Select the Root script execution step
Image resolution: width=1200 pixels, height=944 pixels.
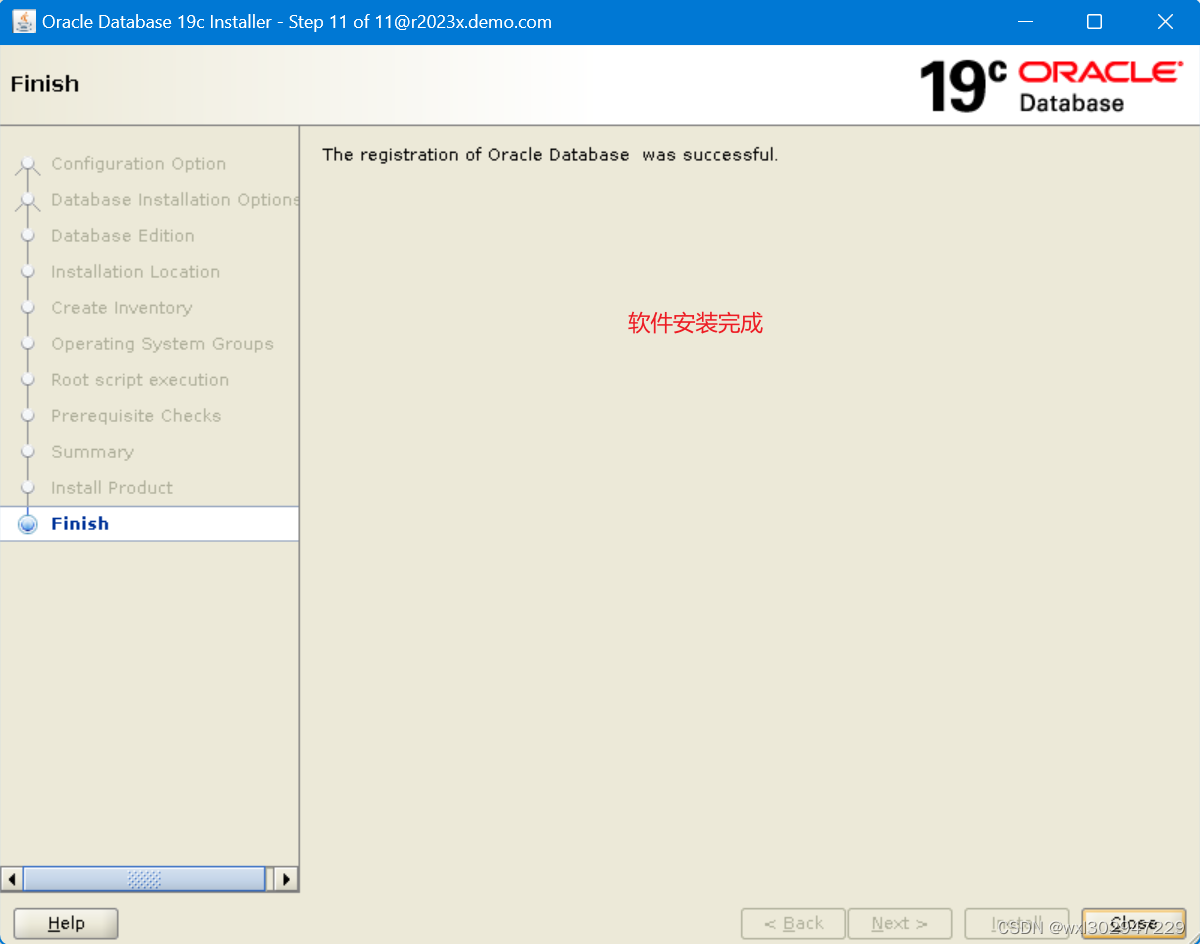(140, 380)
